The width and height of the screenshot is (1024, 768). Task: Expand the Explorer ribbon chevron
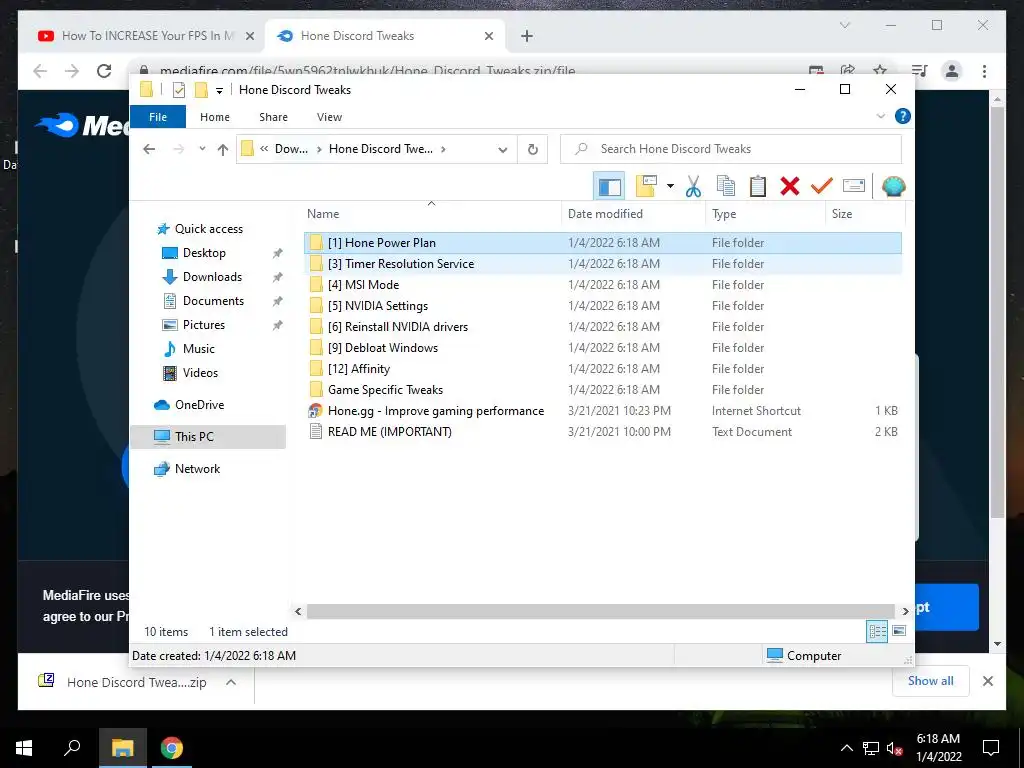[880, 116]
